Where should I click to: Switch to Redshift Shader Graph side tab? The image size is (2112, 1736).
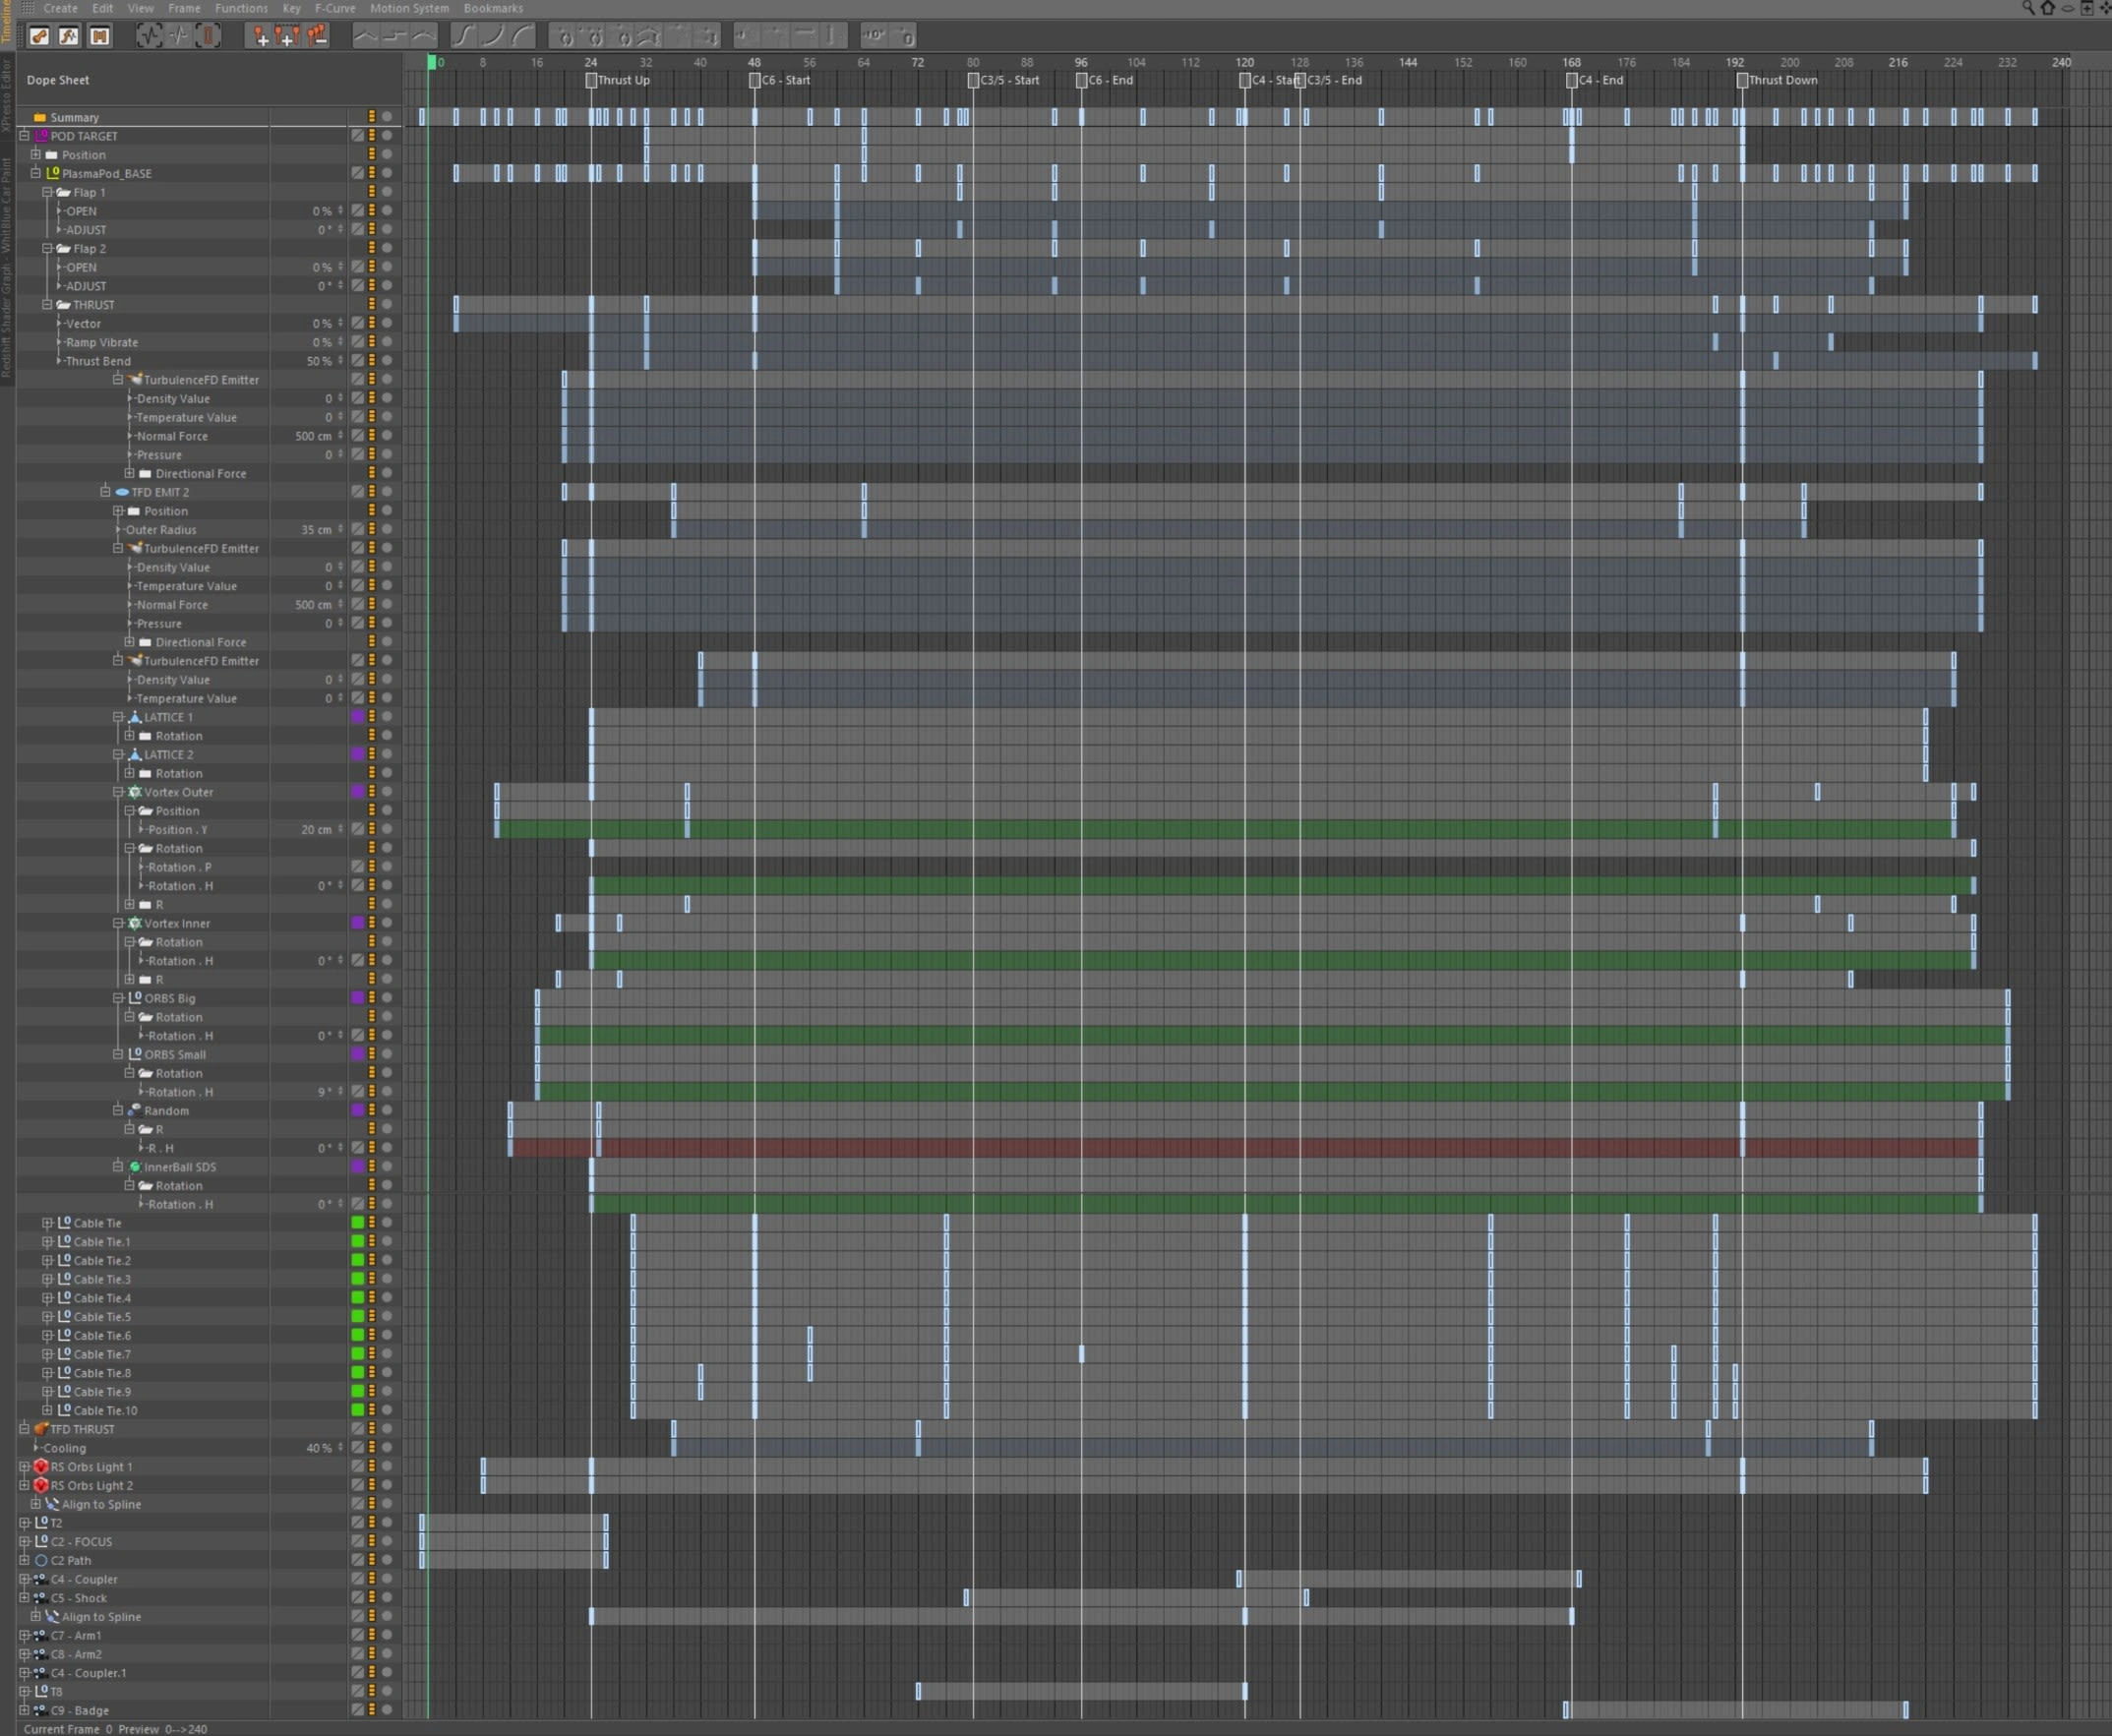(x=6, y=266)
